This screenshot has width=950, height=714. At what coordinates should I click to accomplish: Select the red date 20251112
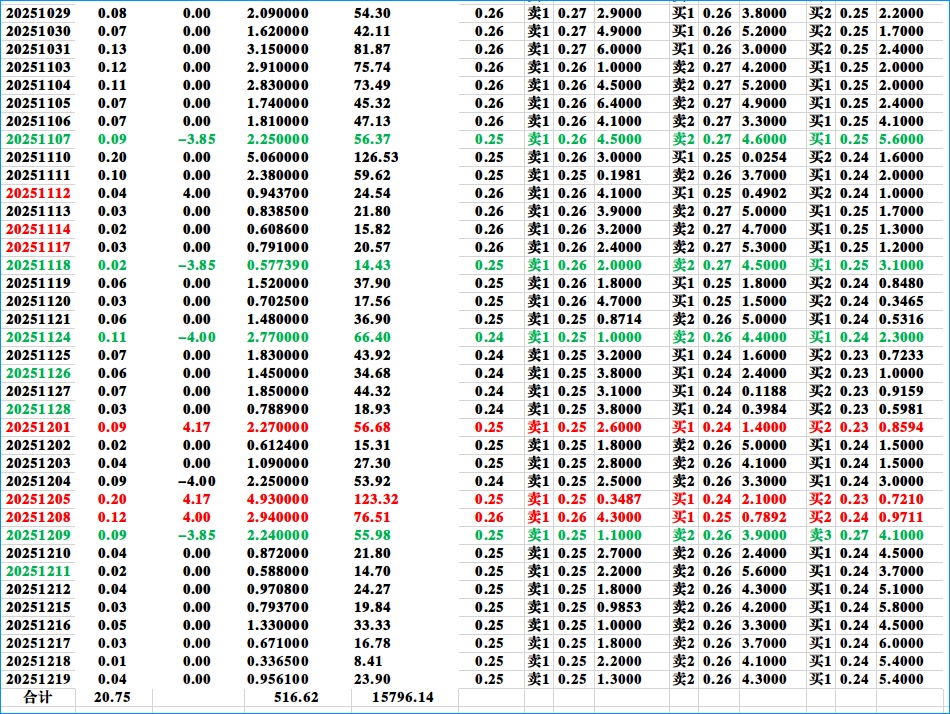[38, 193]
